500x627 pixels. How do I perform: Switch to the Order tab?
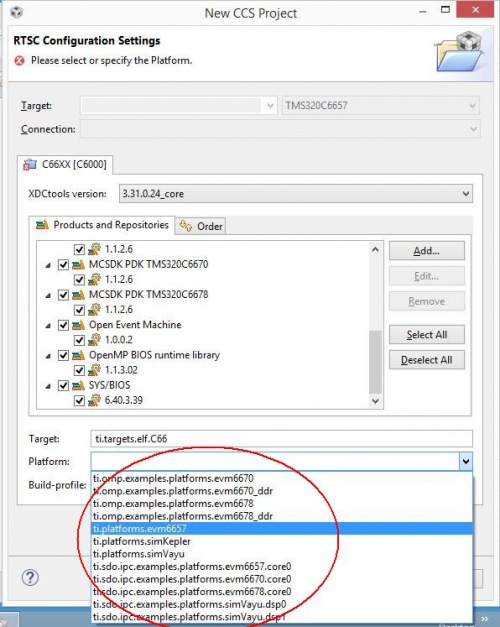[x=201, y=226]
